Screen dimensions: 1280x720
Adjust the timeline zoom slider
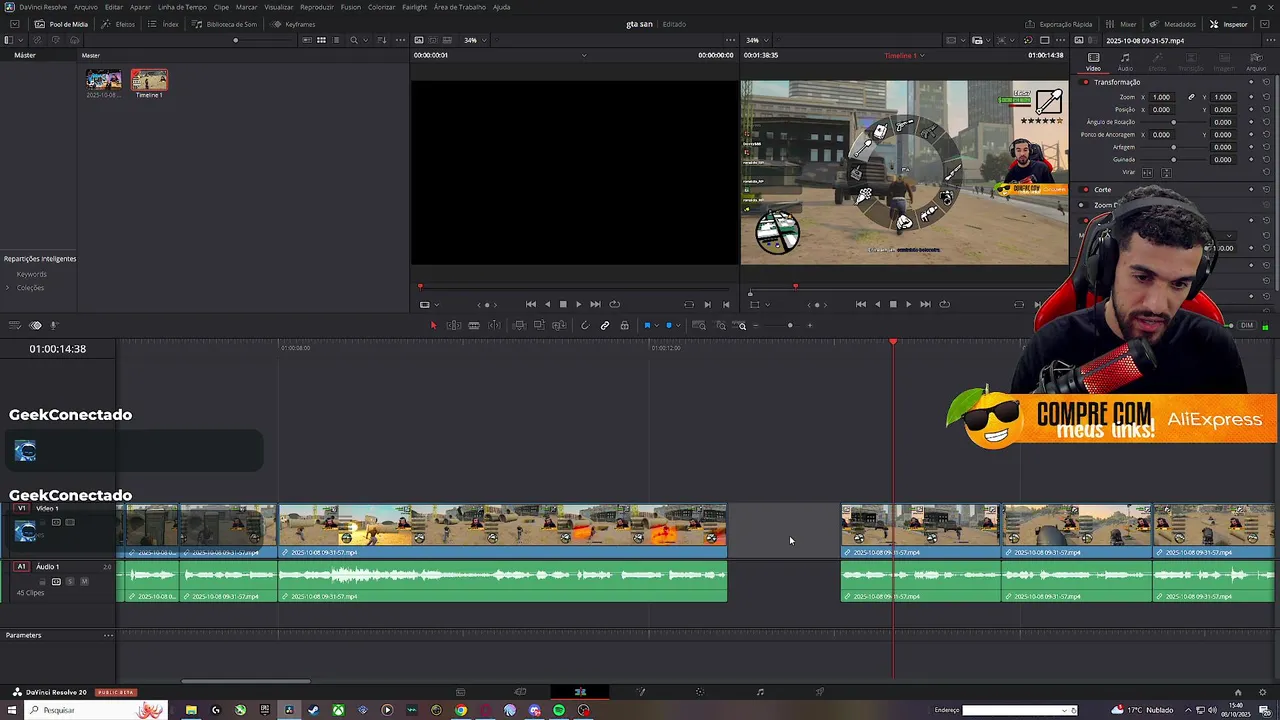coord(790,325)
